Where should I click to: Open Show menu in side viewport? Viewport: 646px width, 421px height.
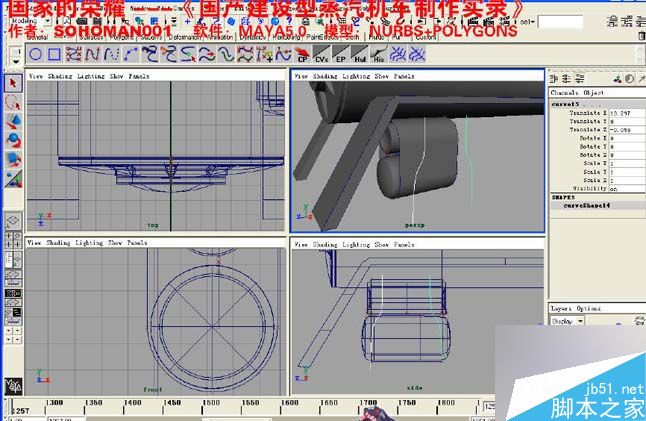click(382, 245)
